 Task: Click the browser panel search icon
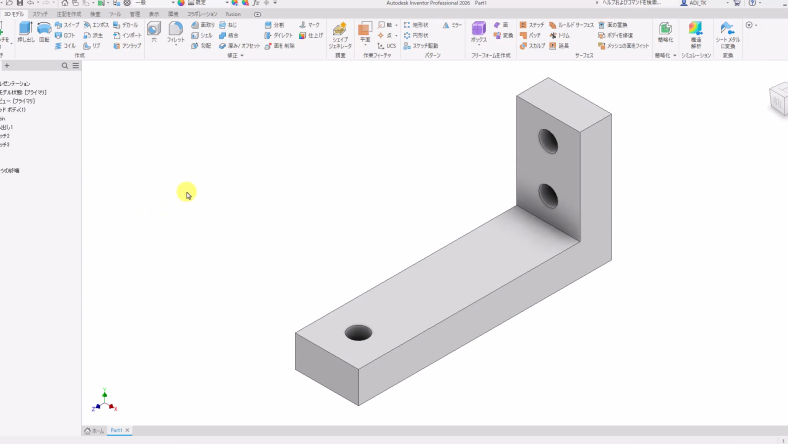pos(65,65)
